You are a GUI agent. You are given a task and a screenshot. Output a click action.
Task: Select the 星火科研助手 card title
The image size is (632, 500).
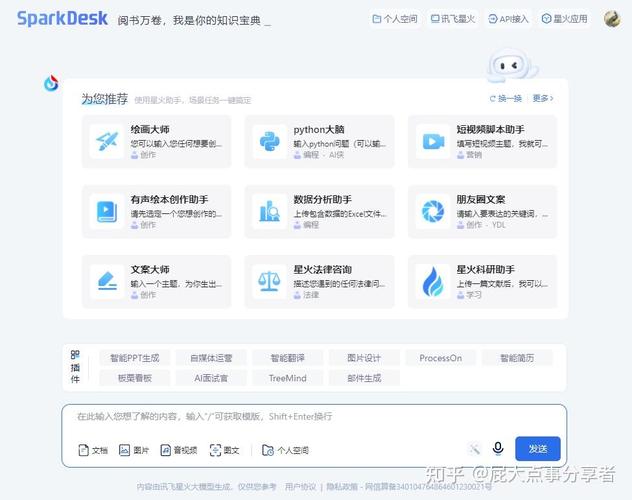point(486,270)
